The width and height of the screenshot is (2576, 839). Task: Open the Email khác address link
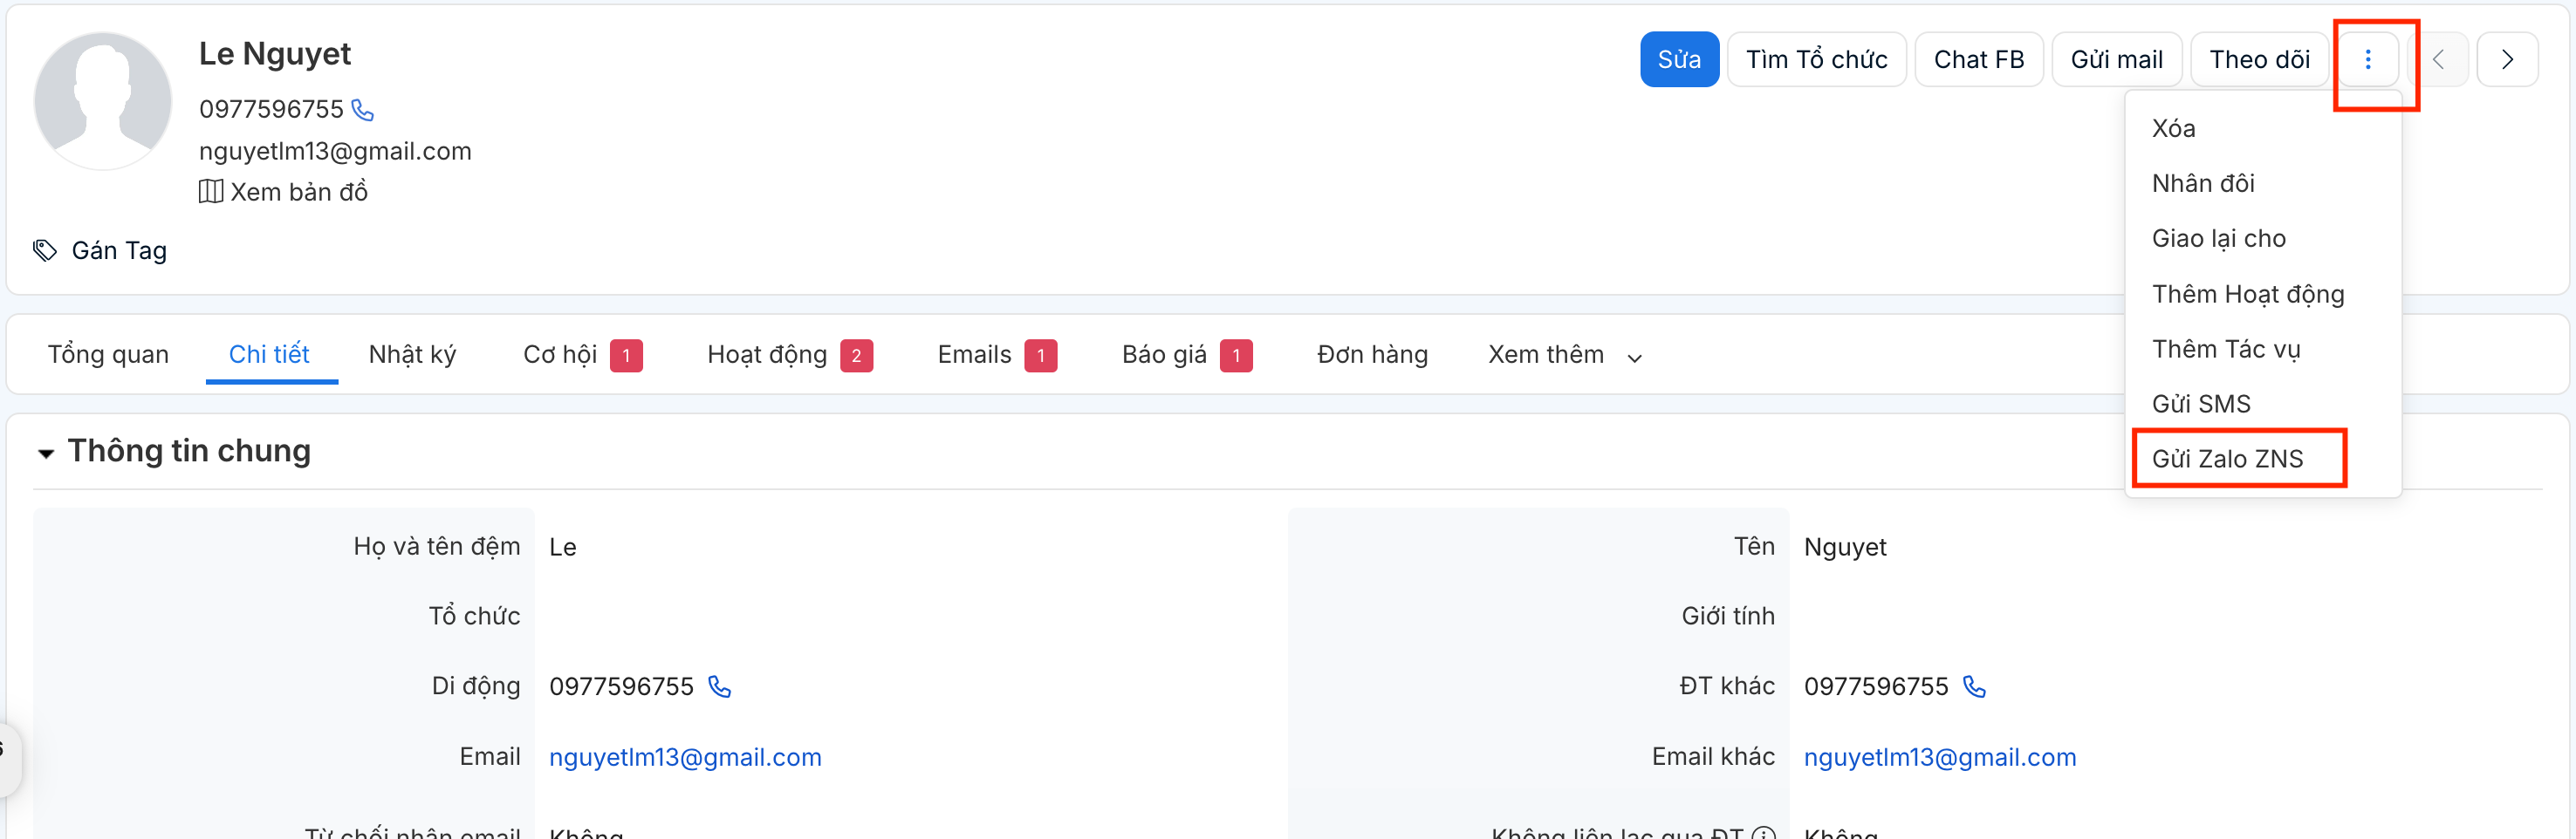tap(1939, 757)
